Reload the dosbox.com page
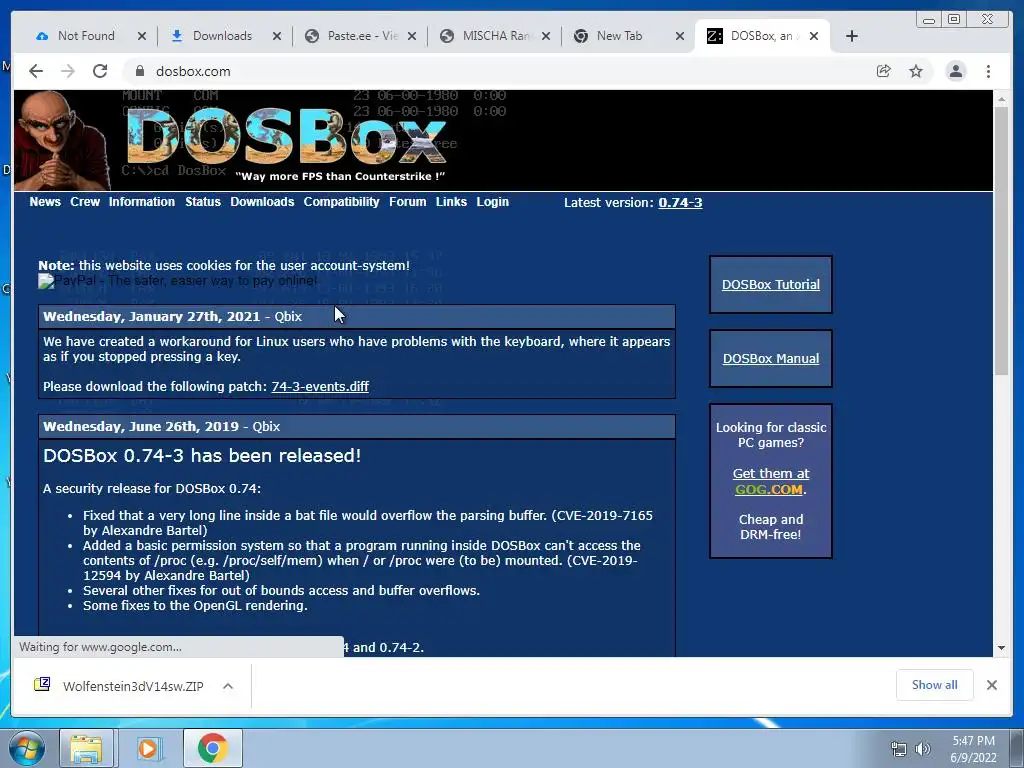 (x=100, y=71)
